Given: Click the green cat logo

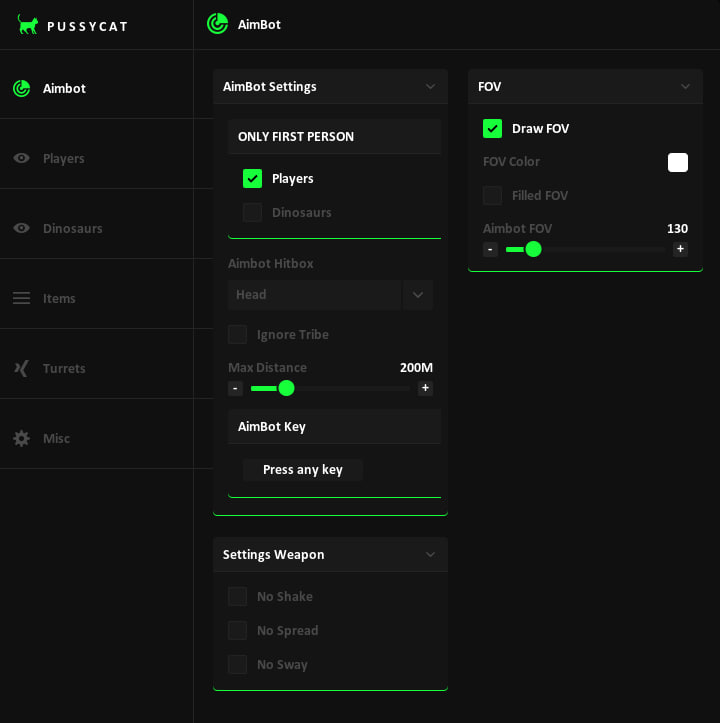Looking at the screenshot, I should (28, 25).
